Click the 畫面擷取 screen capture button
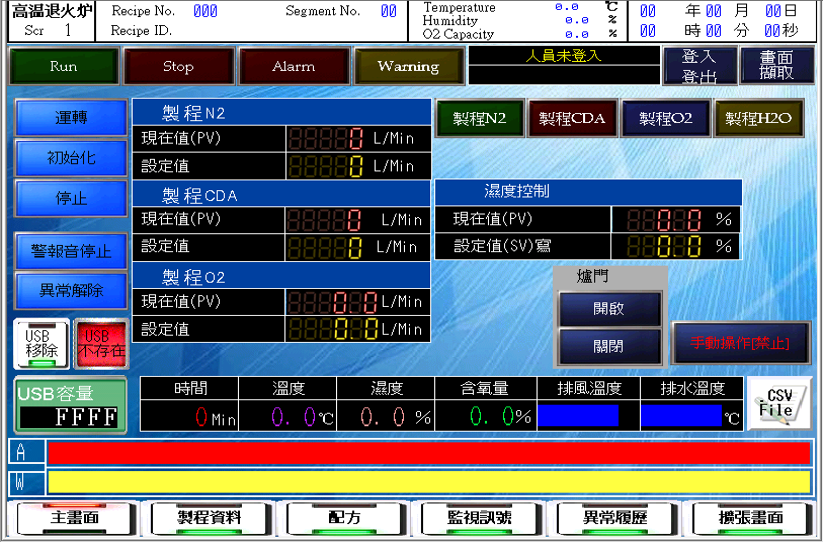This screenshot has height=542, width=823. point(776,66)
